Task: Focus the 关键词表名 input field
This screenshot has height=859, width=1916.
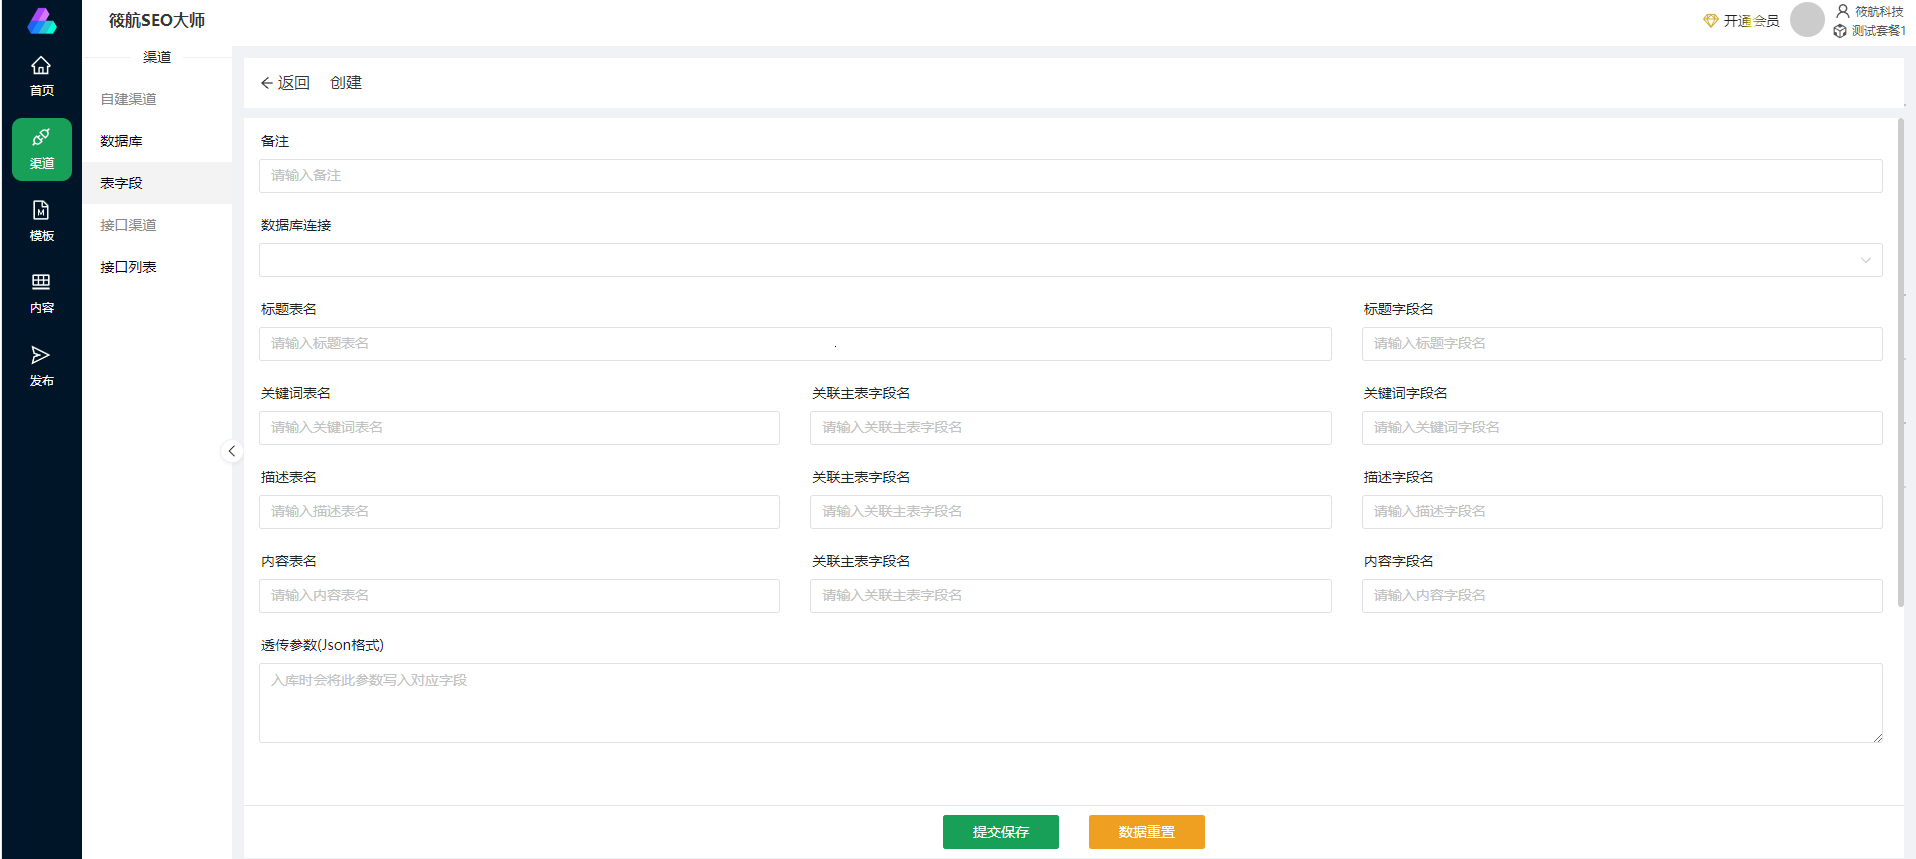Action: [x=519, y=428]
